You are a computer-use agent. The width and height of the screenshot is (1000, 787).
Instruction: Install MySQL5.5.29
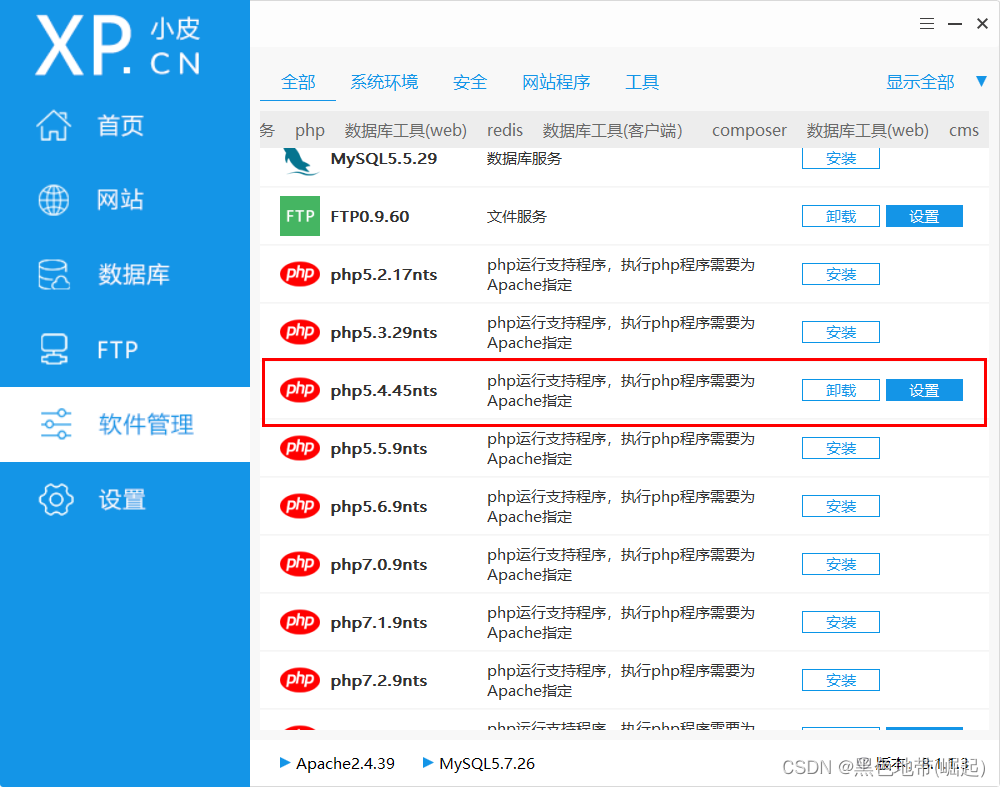841,158
